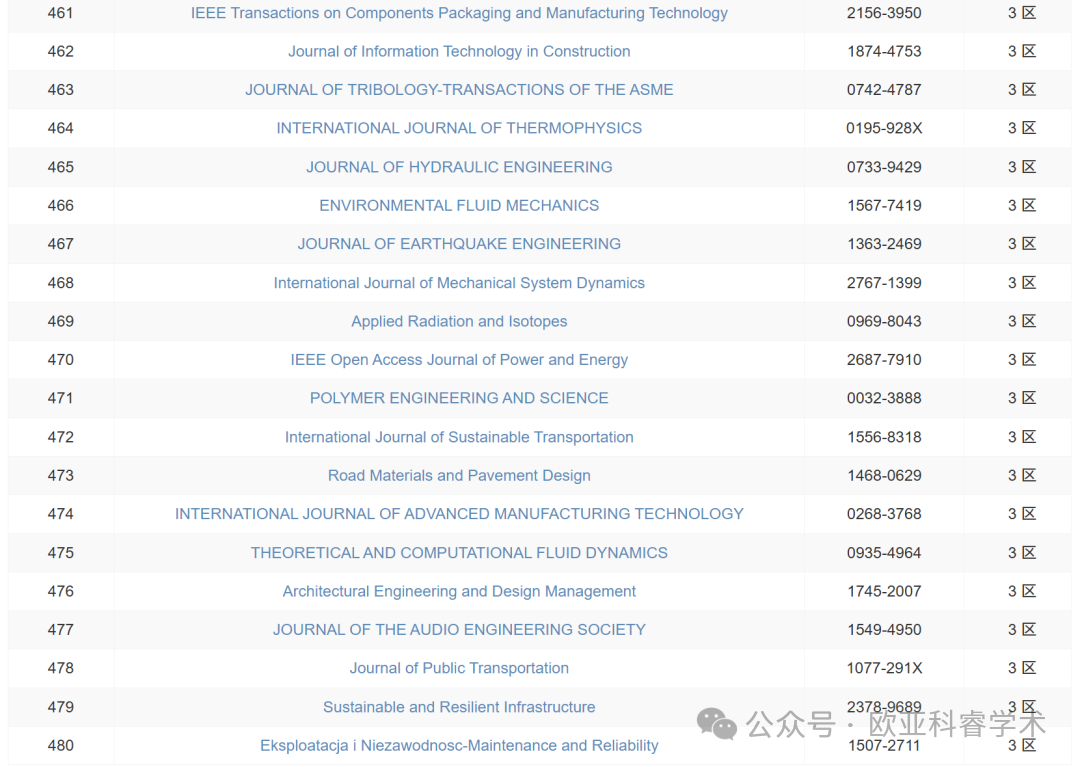Open Journal of Information Technology in Construction link
This screenshot has width=1080, height=767.
tap(459, 52)
